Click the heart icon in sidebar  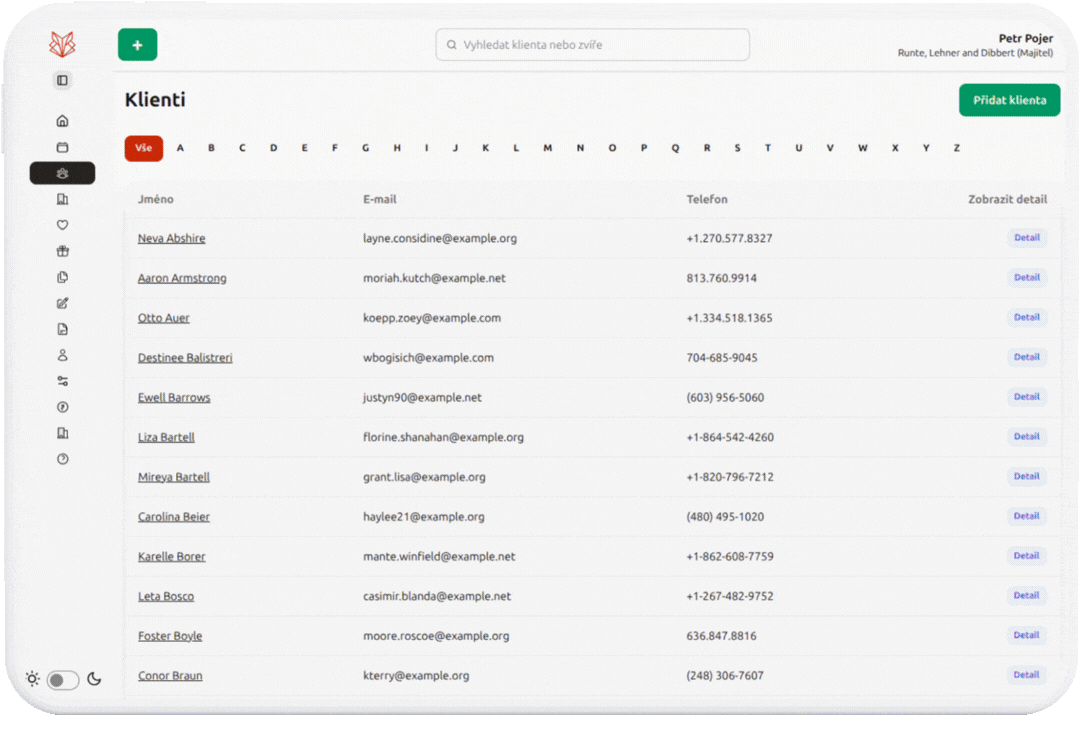[x=62, y=225]
